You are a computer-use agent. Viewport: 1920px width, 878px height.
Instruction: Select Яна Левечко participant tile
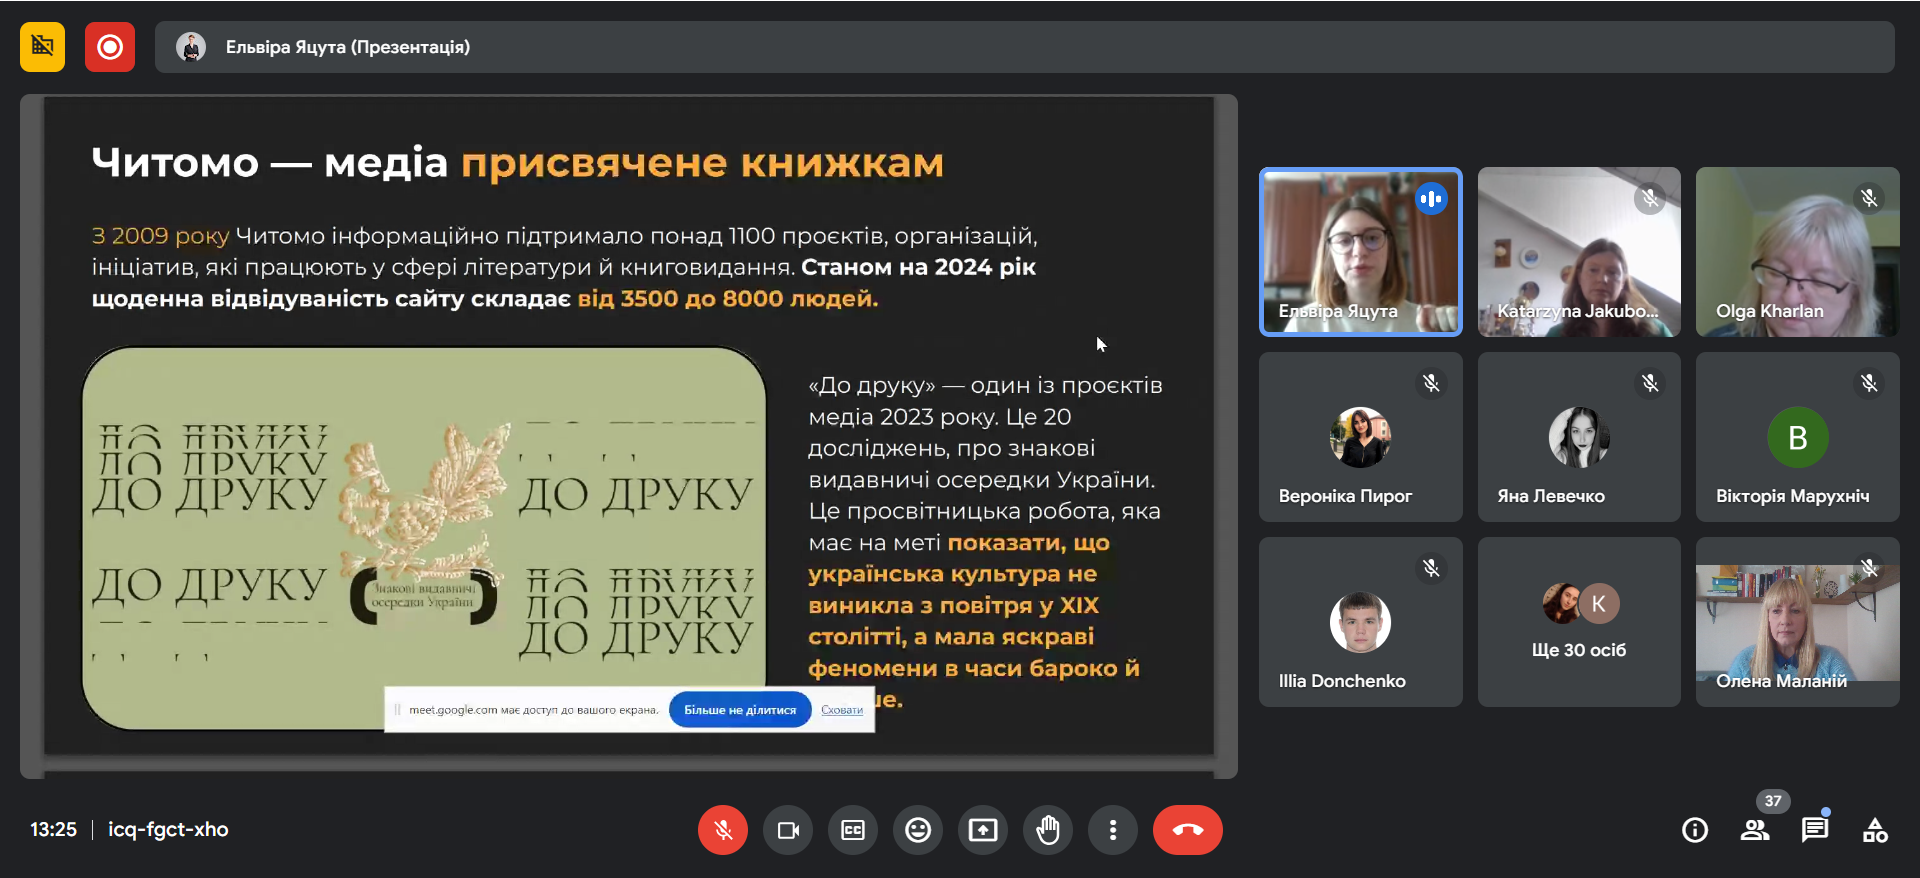(x=1579, y=437)
